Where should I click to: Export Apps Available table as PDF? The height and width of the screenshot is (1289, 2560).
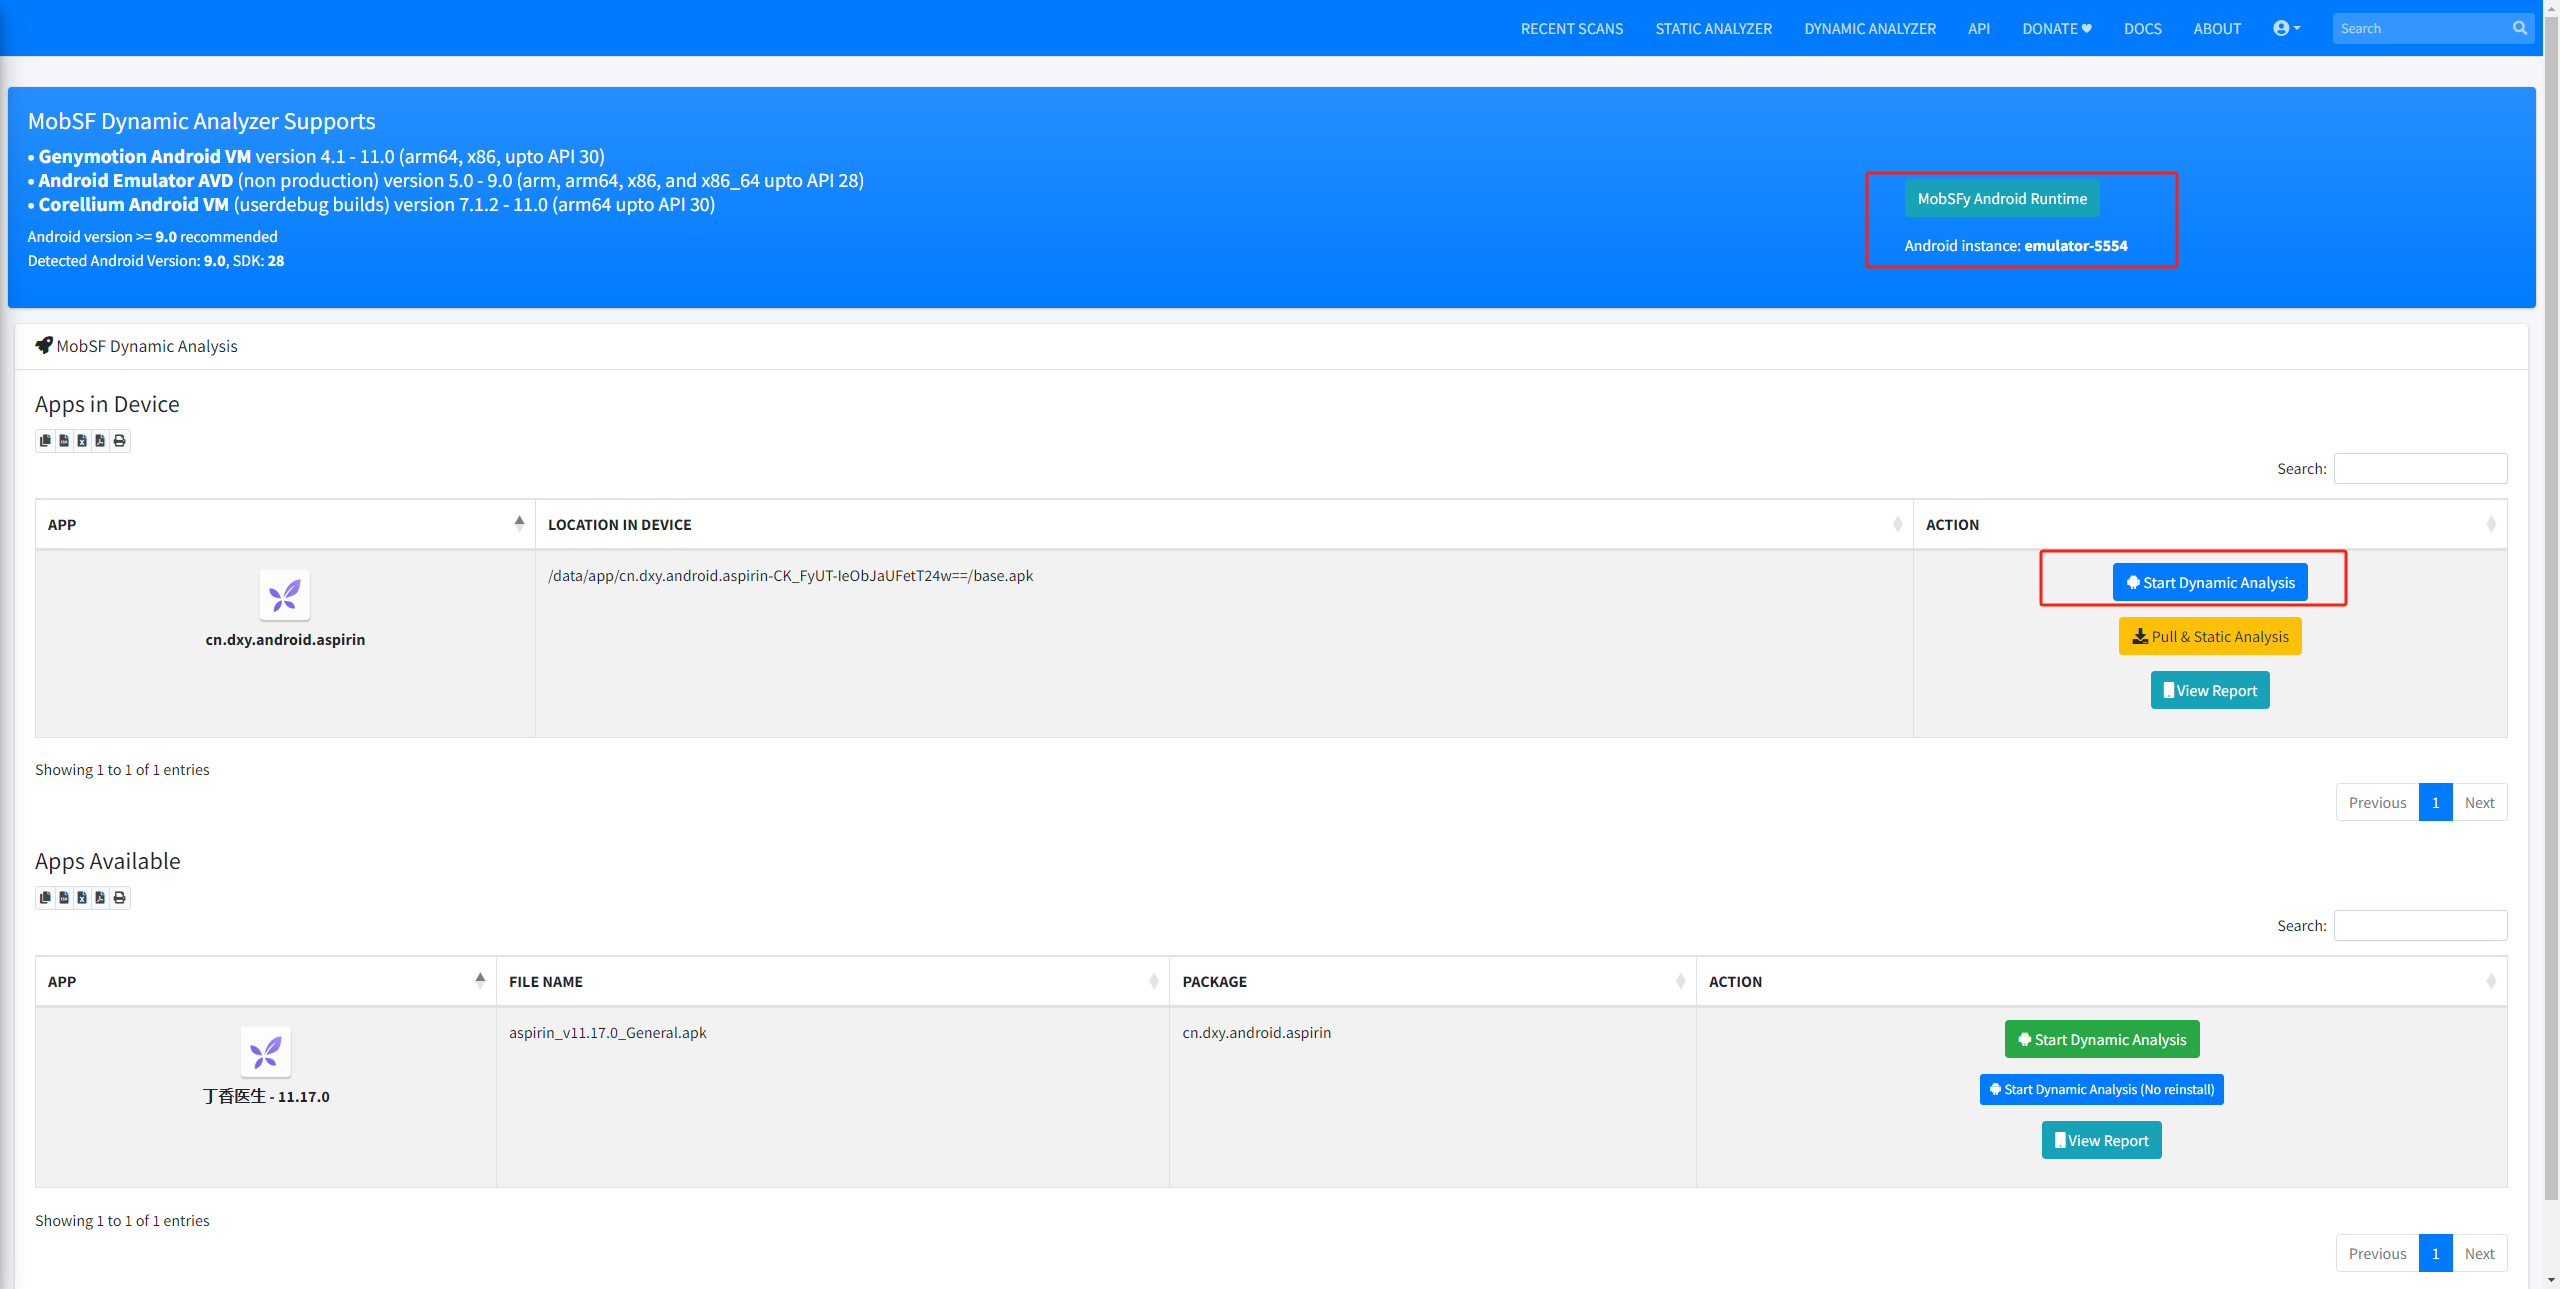100,898
